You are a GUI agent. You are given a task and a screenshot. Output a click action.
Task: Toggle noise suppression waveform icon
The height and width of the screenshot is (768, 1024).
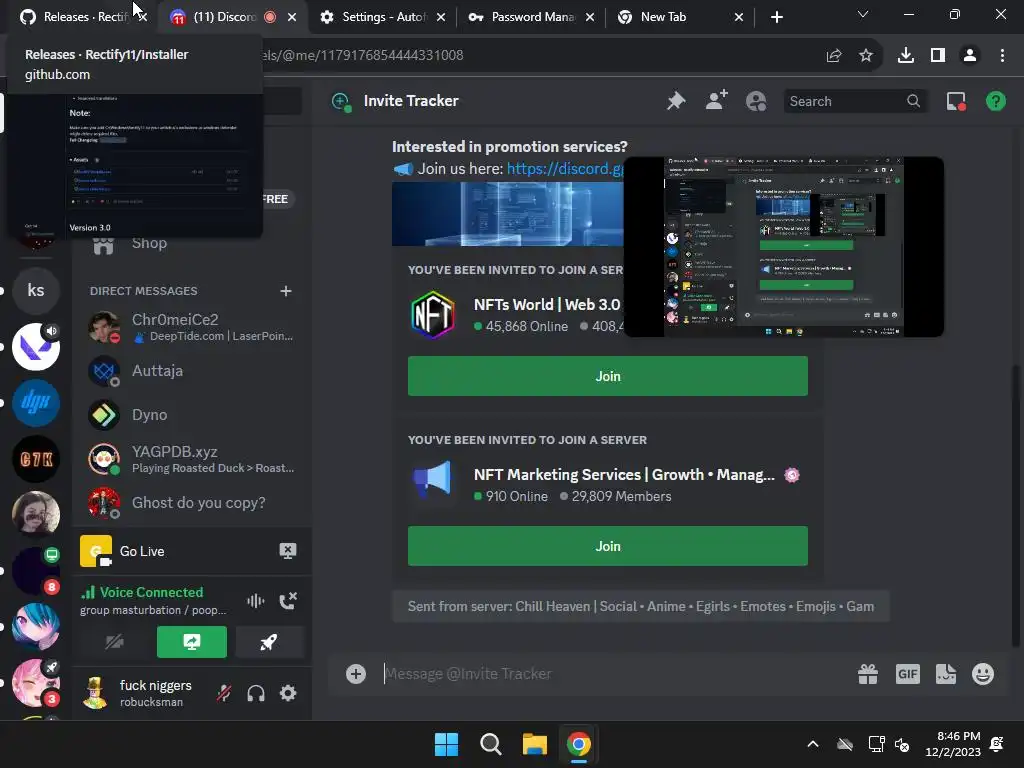click(255, 600)
